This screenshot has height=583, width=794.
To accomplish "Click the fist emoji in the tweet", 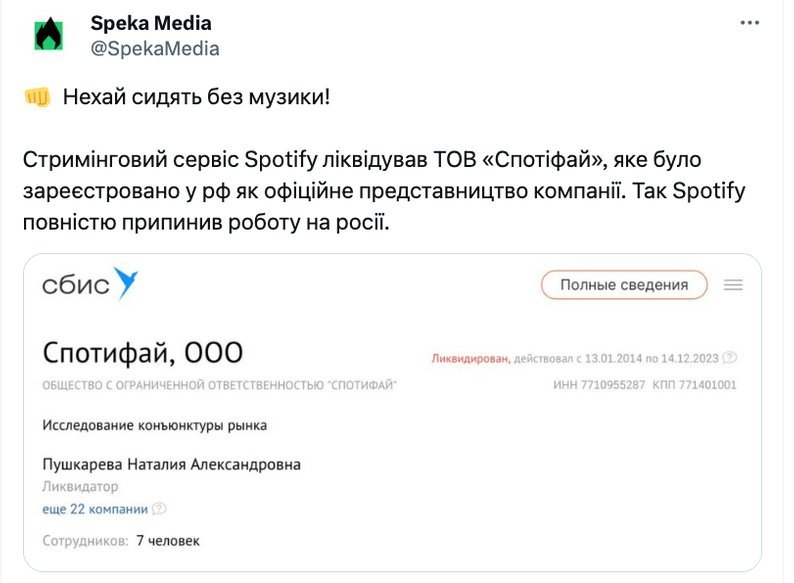I will [36, 98].
